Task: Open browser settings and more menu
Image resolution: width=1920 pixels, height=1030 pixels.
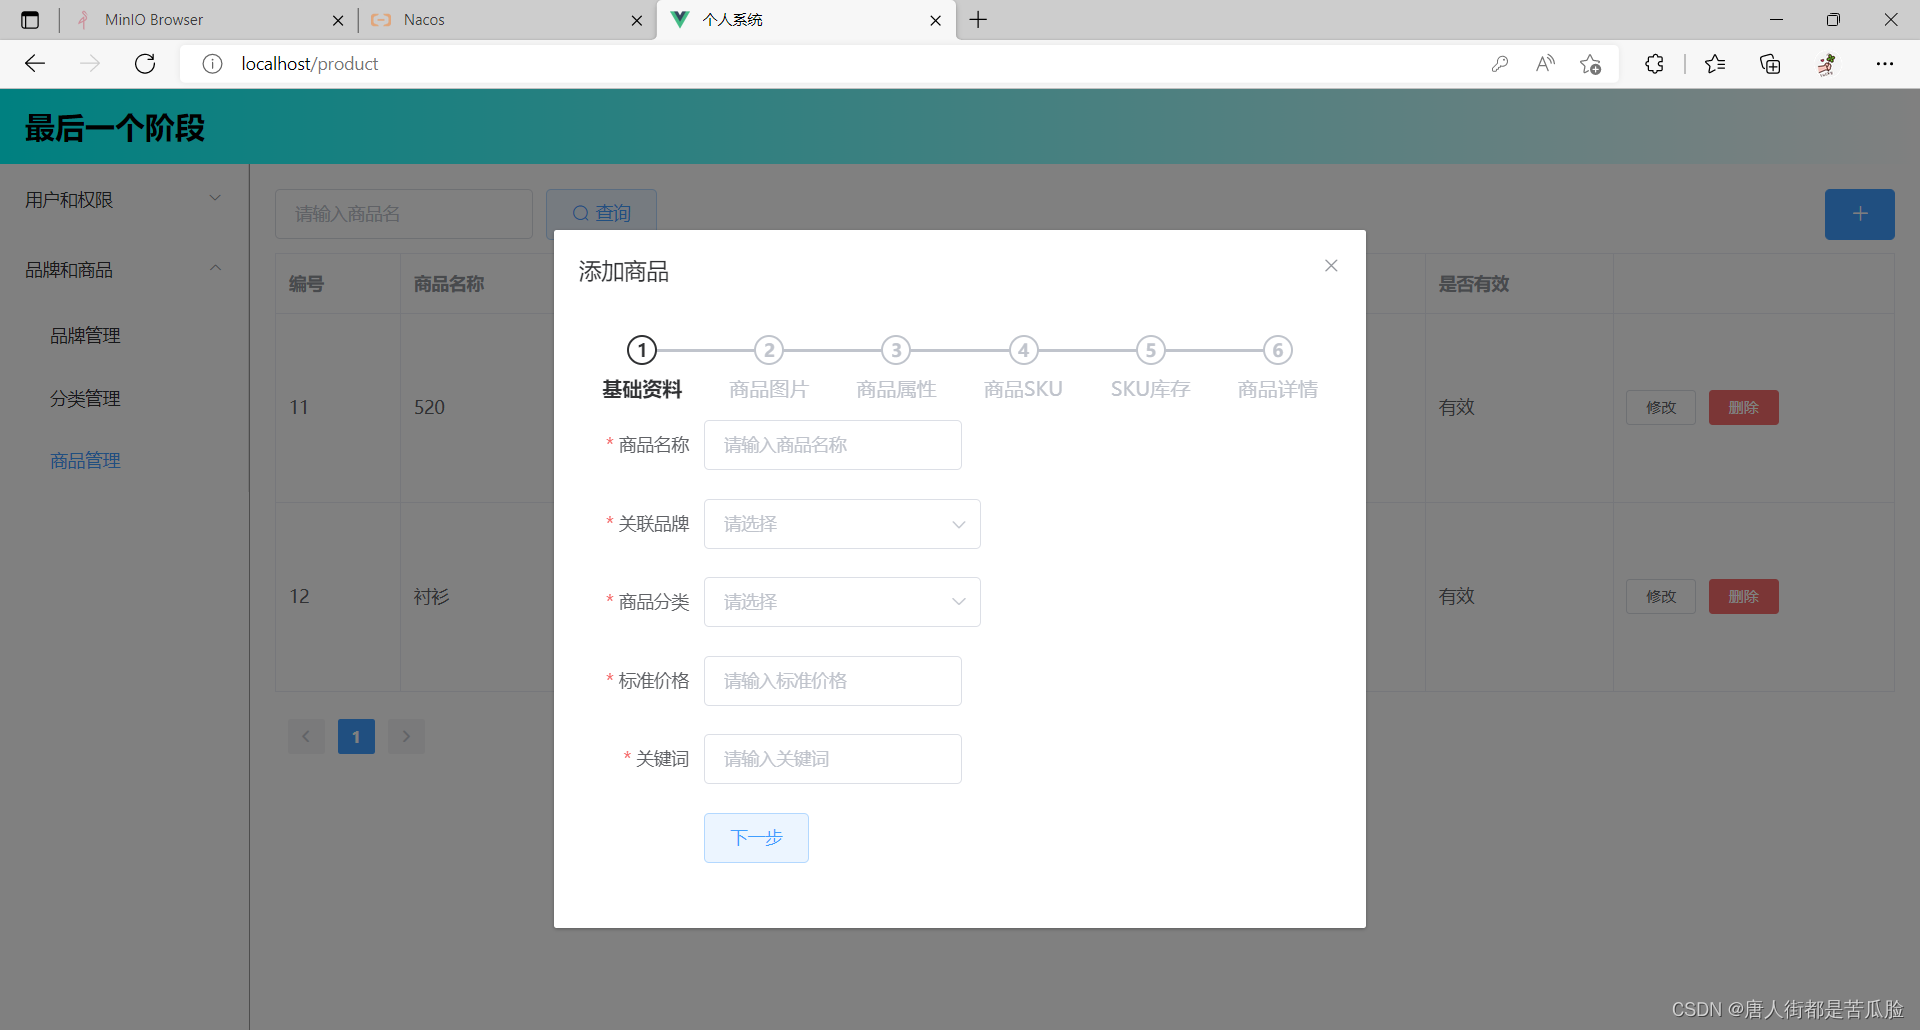Action: click(1885, 64)
